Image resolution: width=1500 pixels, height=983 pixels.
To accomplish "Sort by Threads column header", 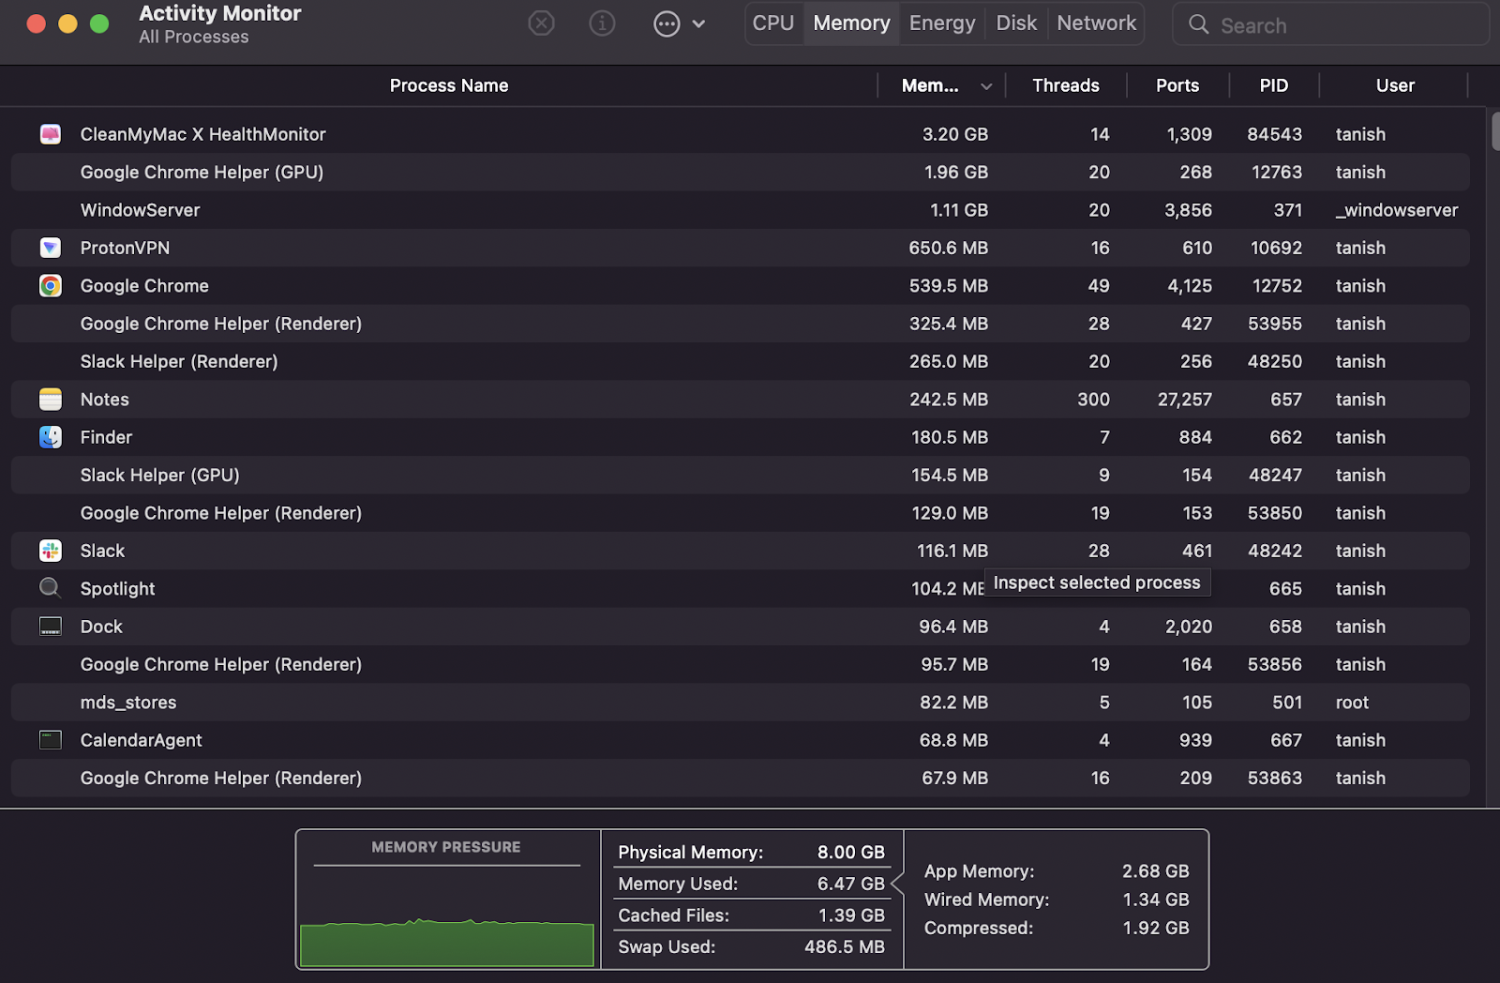I will pyautogui.click(x=1066, y=86).
